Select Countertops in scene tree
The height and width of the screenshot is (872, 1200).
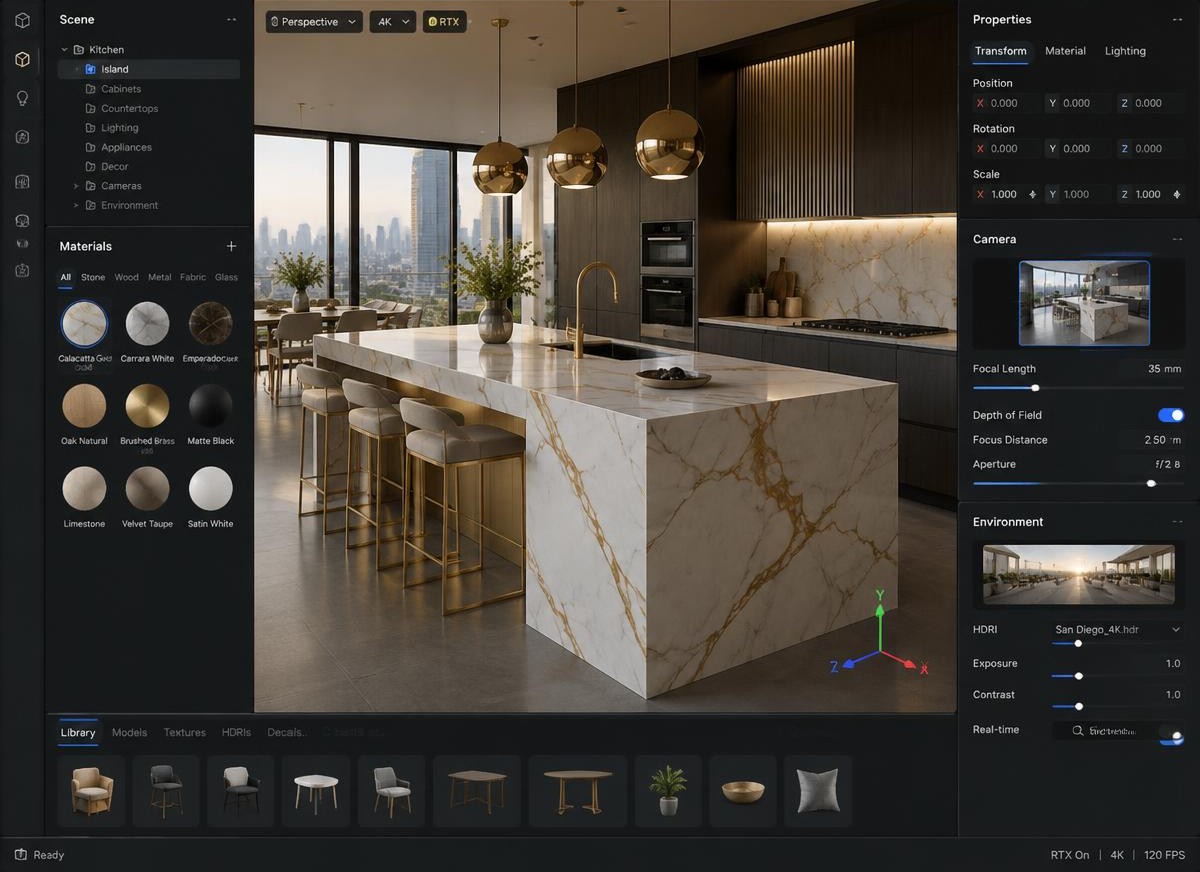coord(129,108)
